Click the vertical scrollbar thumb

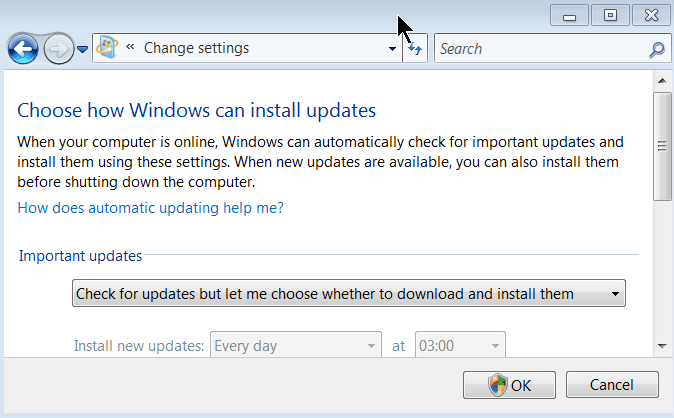662,146
